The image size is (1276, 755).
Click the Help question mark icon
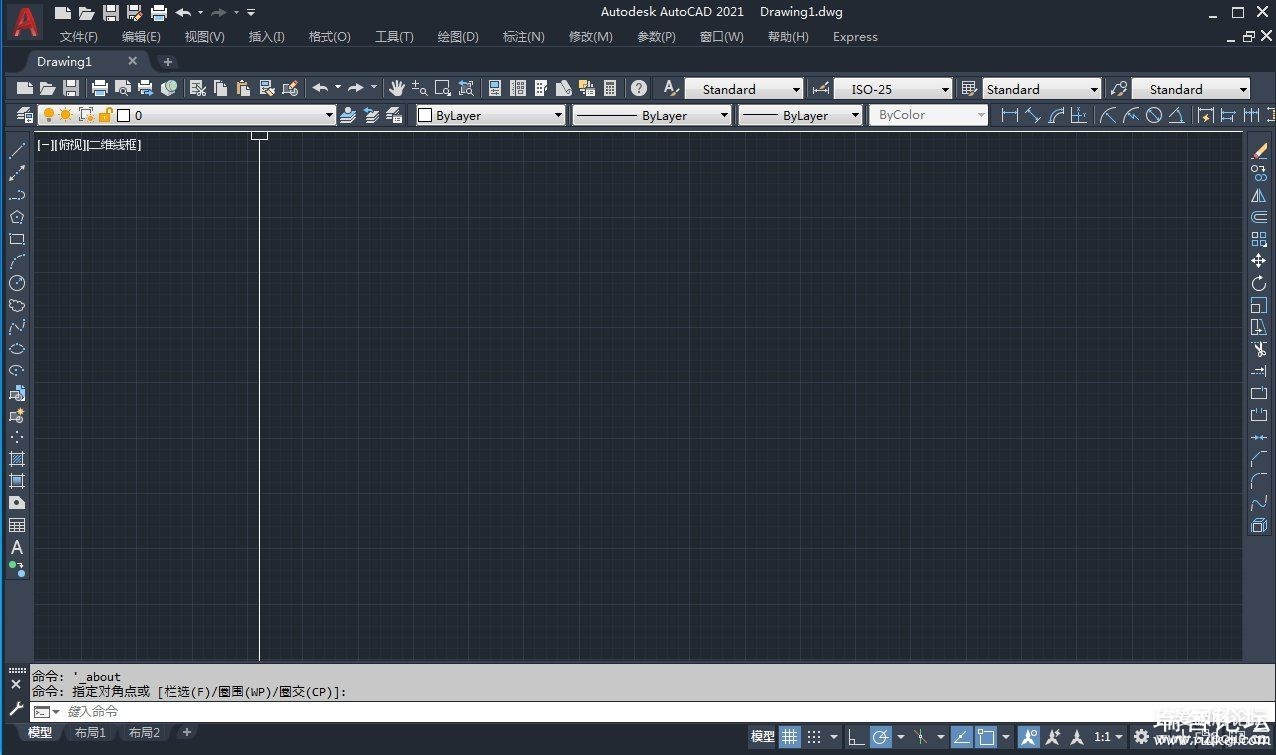pos(639,88)
